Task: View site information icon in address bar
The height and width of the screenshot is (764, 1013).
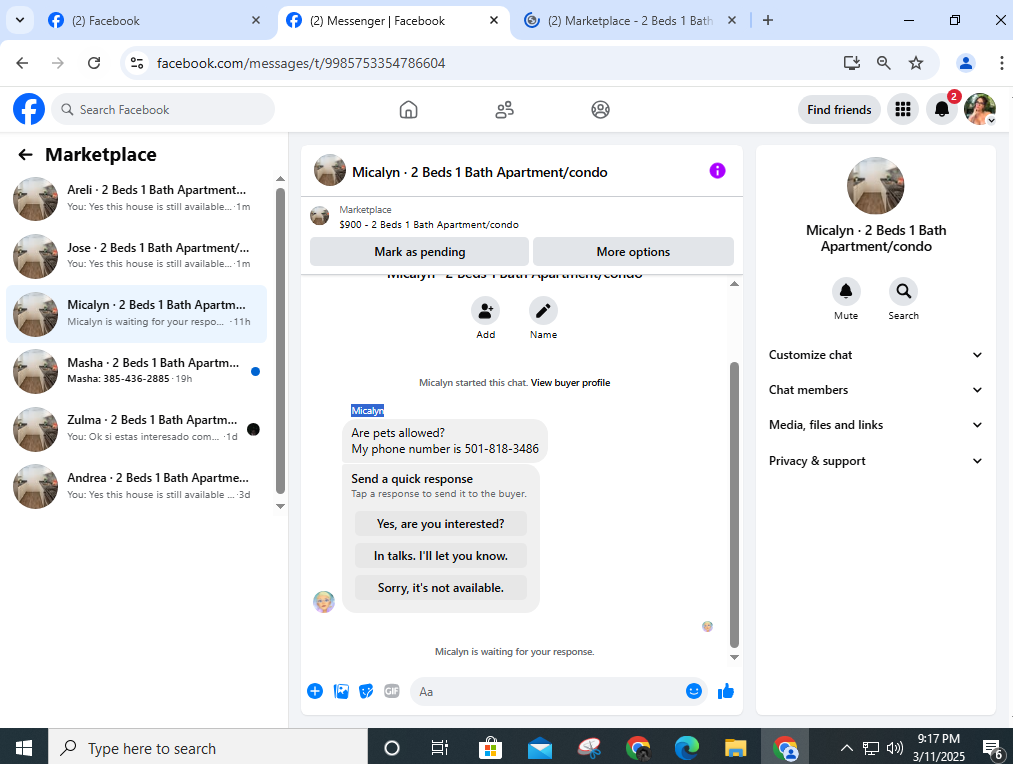Action: click(137, 63)
